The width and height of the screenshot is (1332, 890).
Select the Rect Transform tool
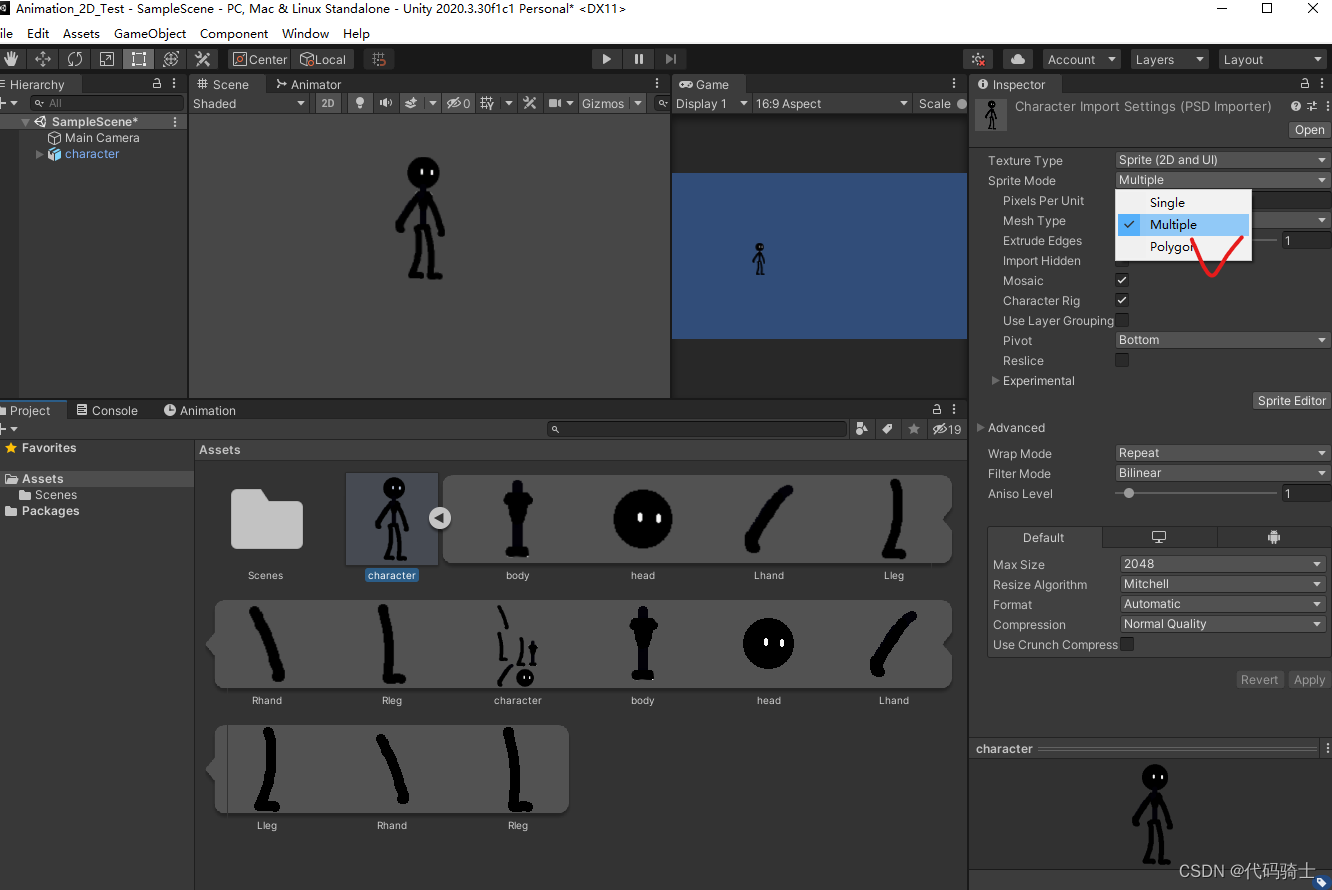point(139,59)
